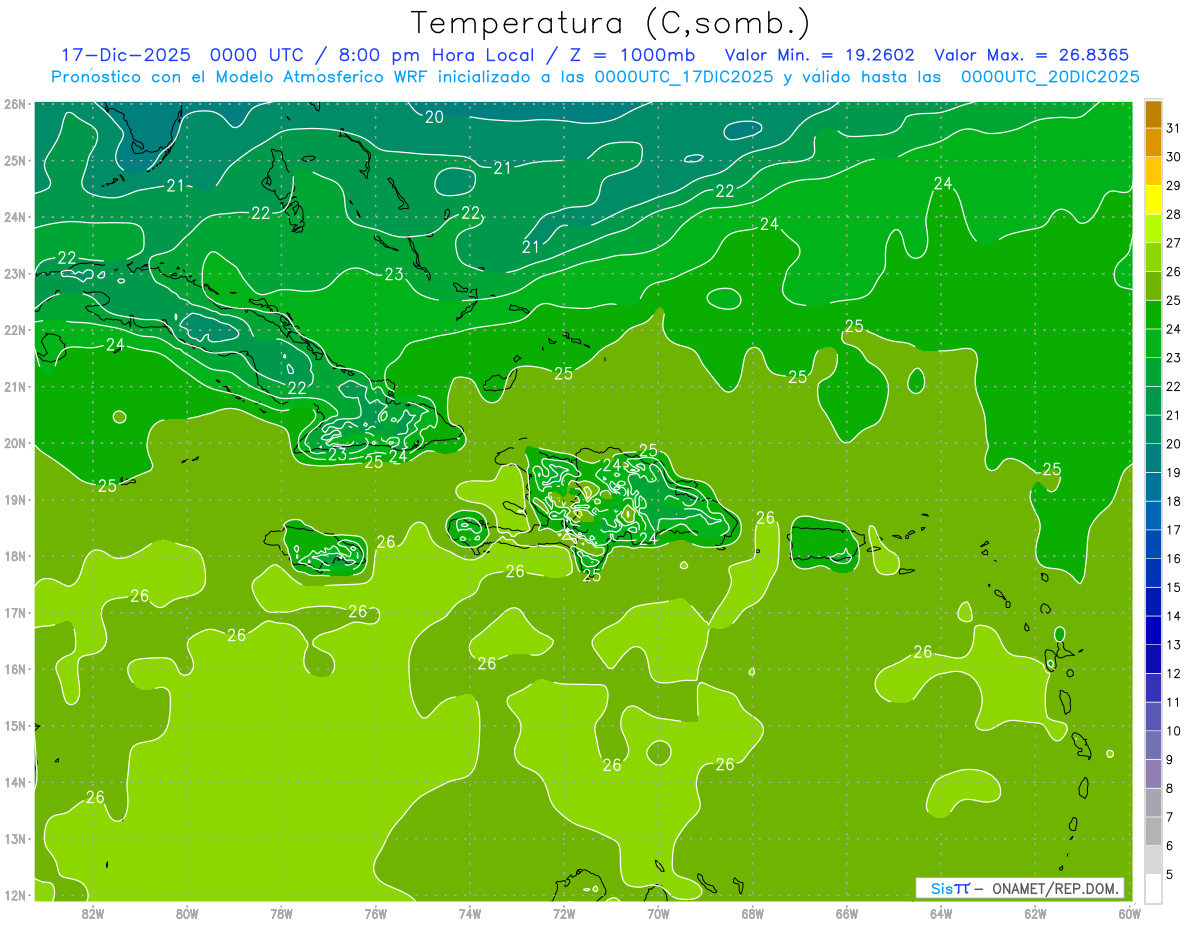Click the "30" value on the color scale

pos(1173,156)
